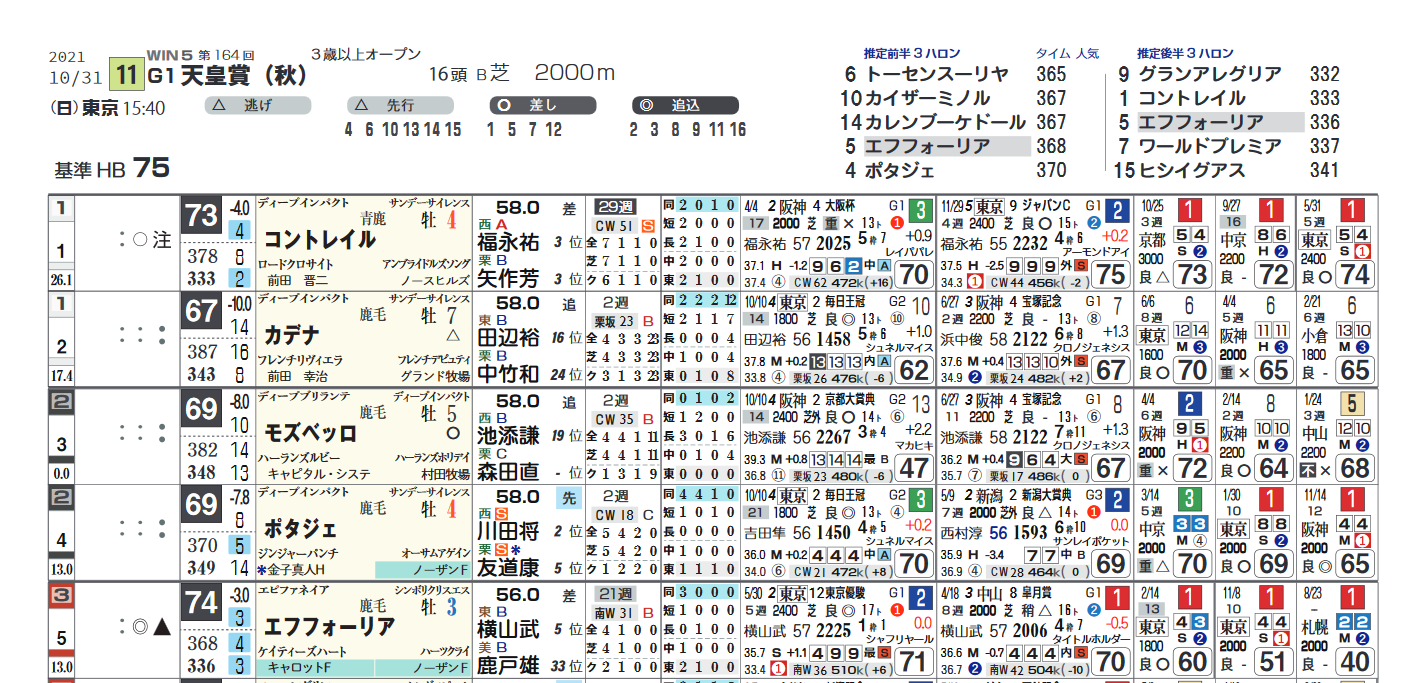Screen dimensions: 1407x683
Task: Click trainer 中竹和
Action: (508, 376)
